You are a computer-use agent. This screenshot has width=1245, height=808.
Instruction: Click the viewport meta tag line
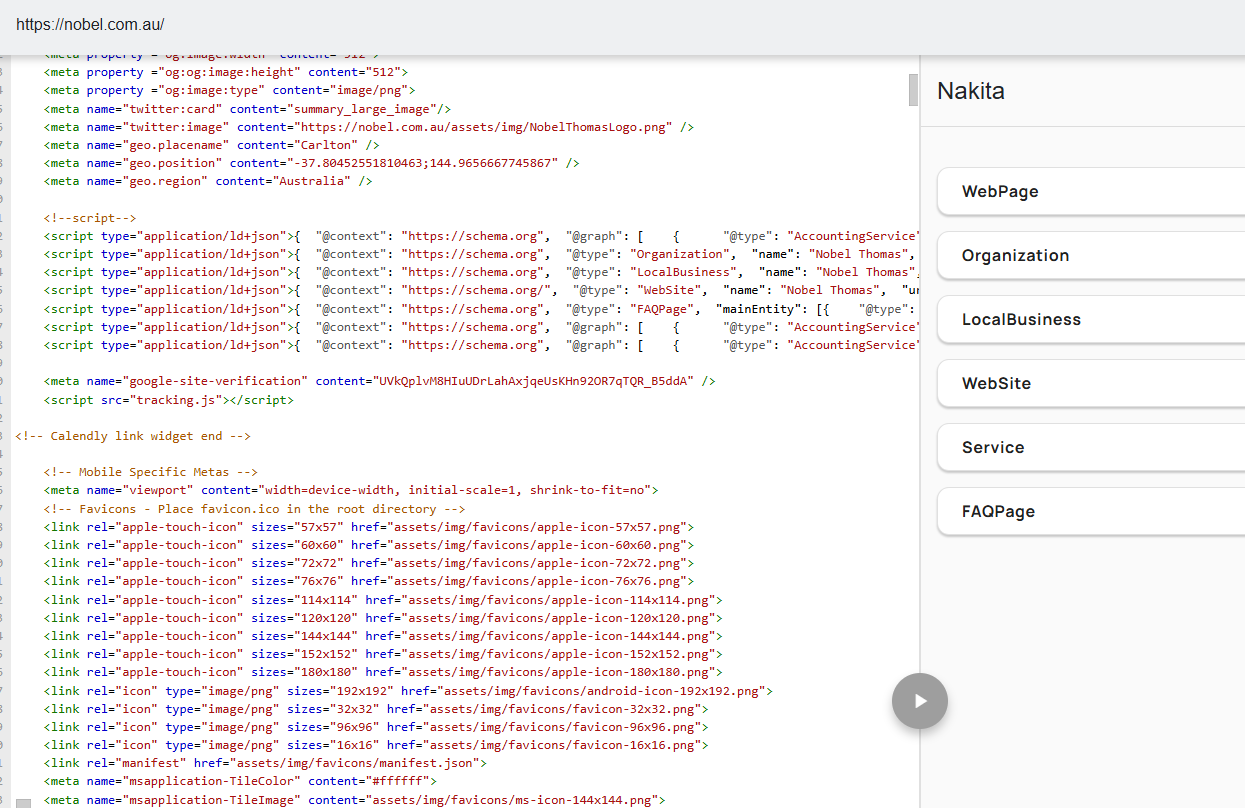351,490
